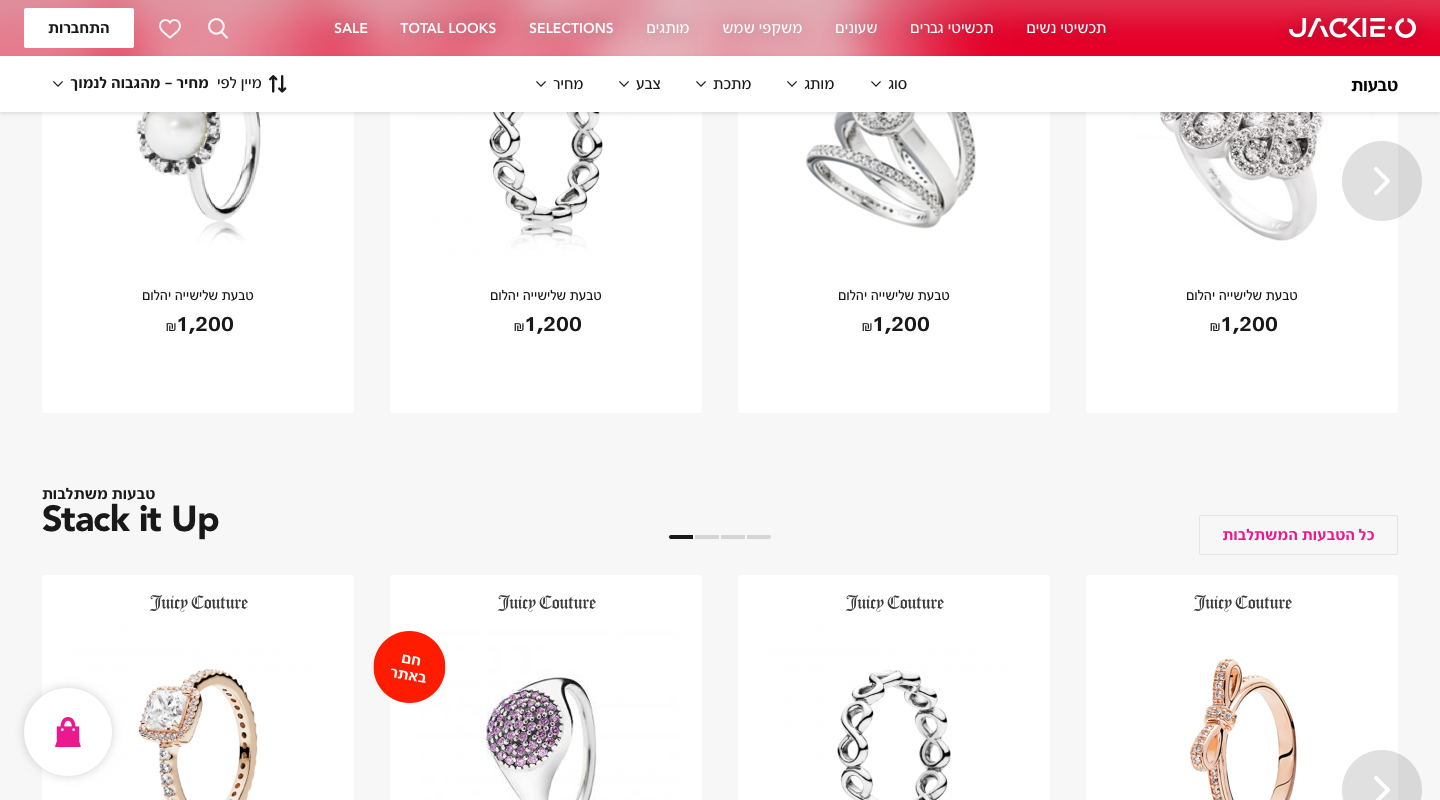Open the תכשיטי נשים menu
The image size is (1440, 800).
pyautogui.click(x=1066, y=28)
